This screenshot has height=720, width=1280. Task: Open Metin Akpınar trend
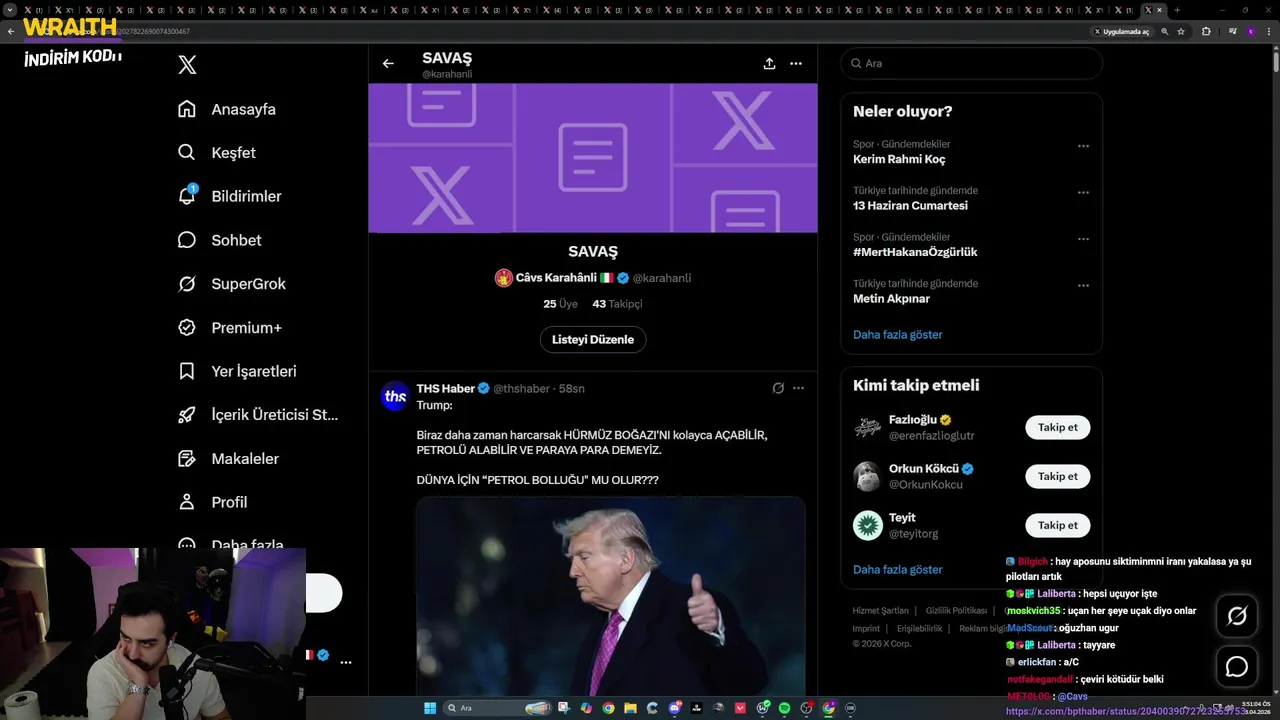point(891,298)
